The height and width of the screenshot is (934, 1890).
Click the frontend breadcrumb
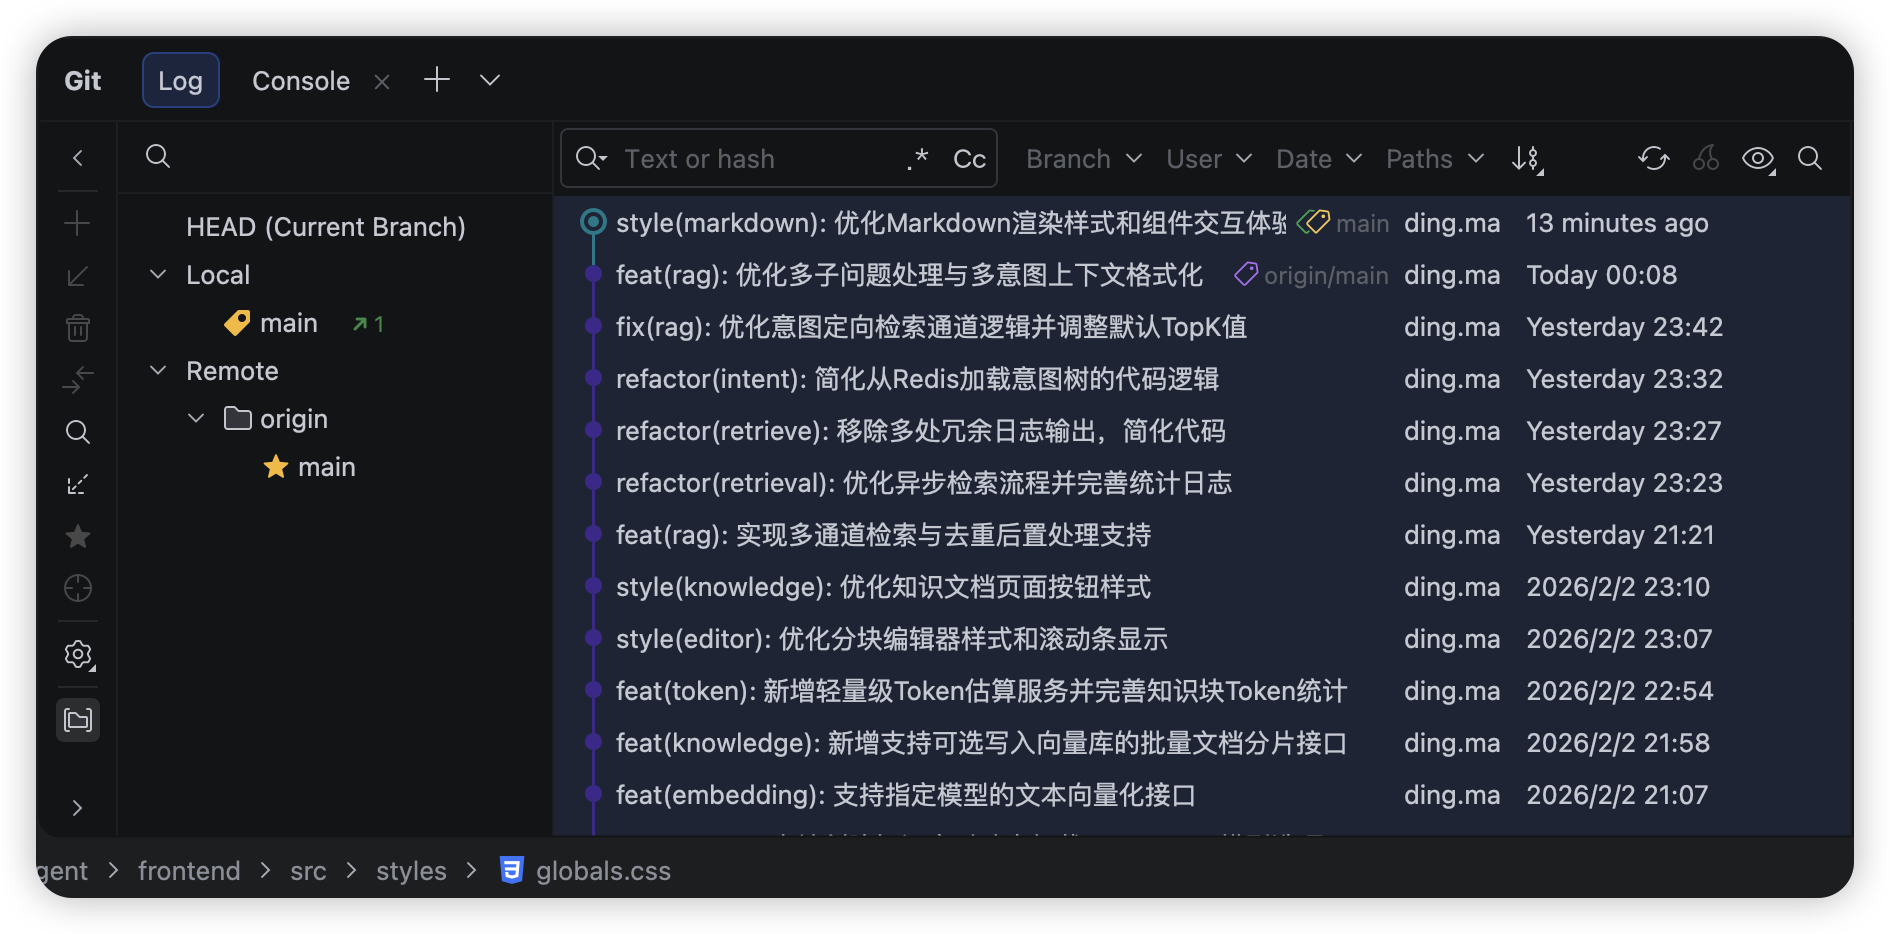(x=189, y=870)
